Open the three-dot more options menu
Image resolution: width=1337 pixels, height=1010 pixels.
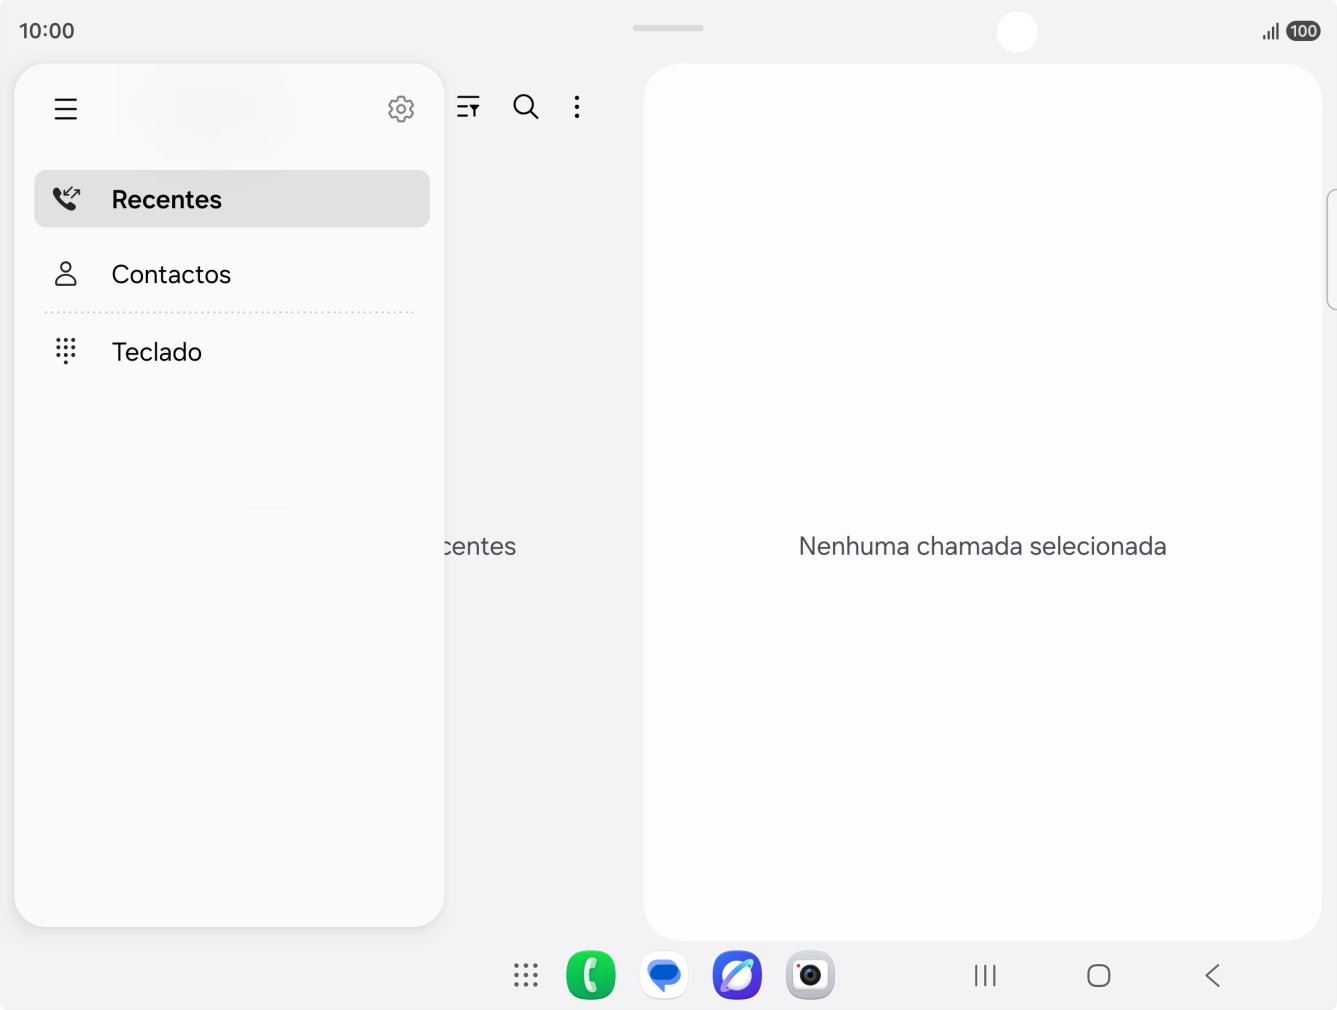click(x=577, y=107)
